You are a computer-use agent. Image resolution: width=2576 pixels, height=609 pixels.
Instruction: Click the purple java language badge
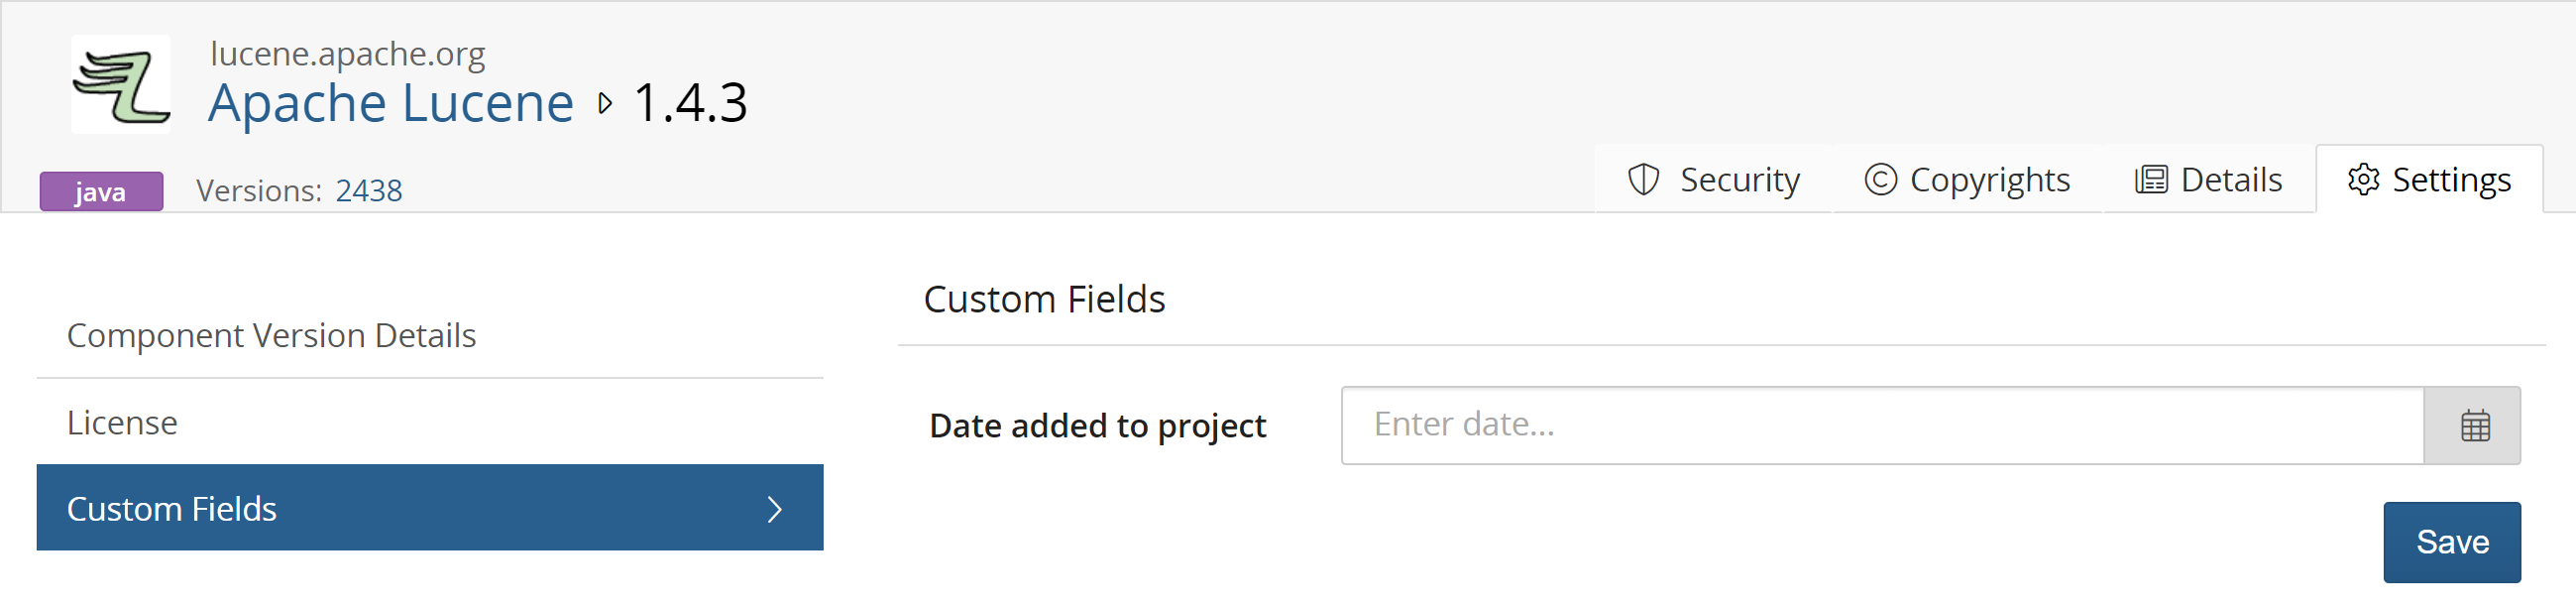[x=100, y=190]
